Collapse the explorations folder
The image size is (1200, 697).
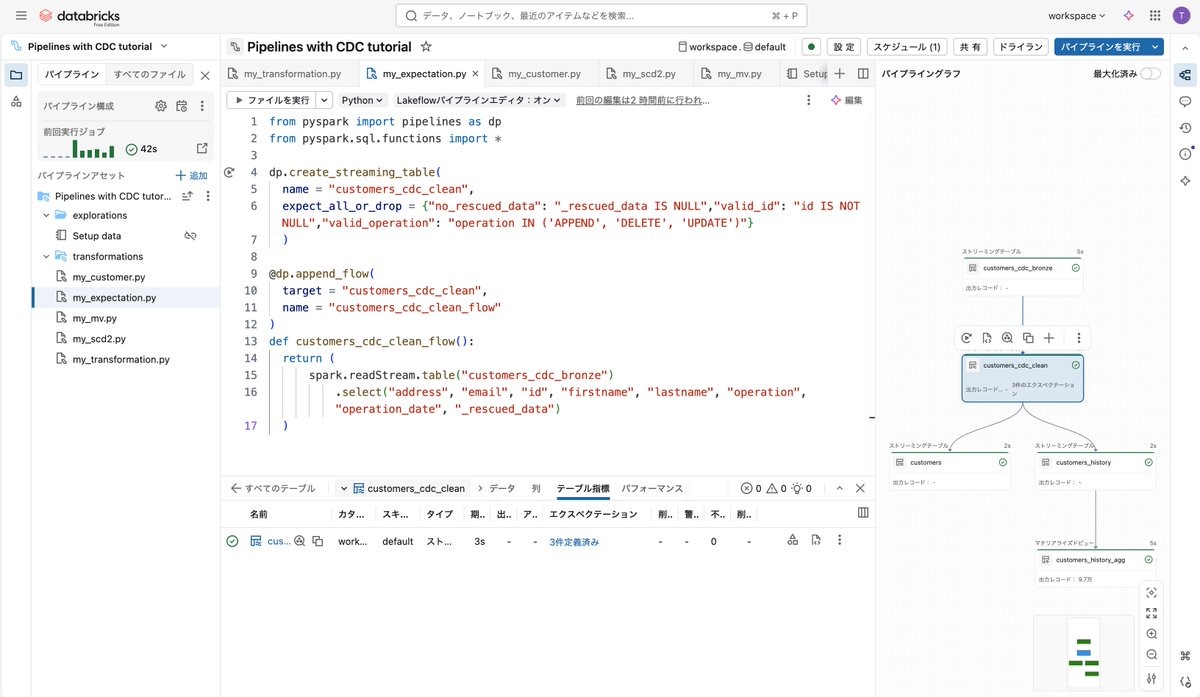pyautogui.click(x=46, y=215)
